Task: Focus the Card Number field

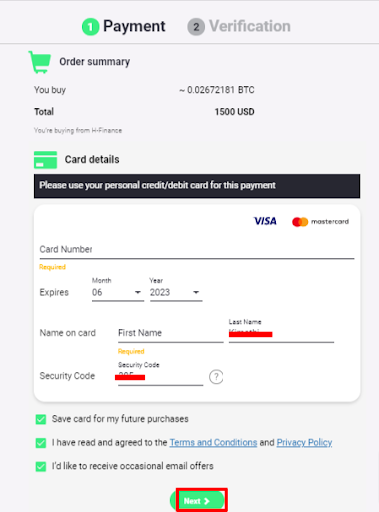Action: click(197, 250)
